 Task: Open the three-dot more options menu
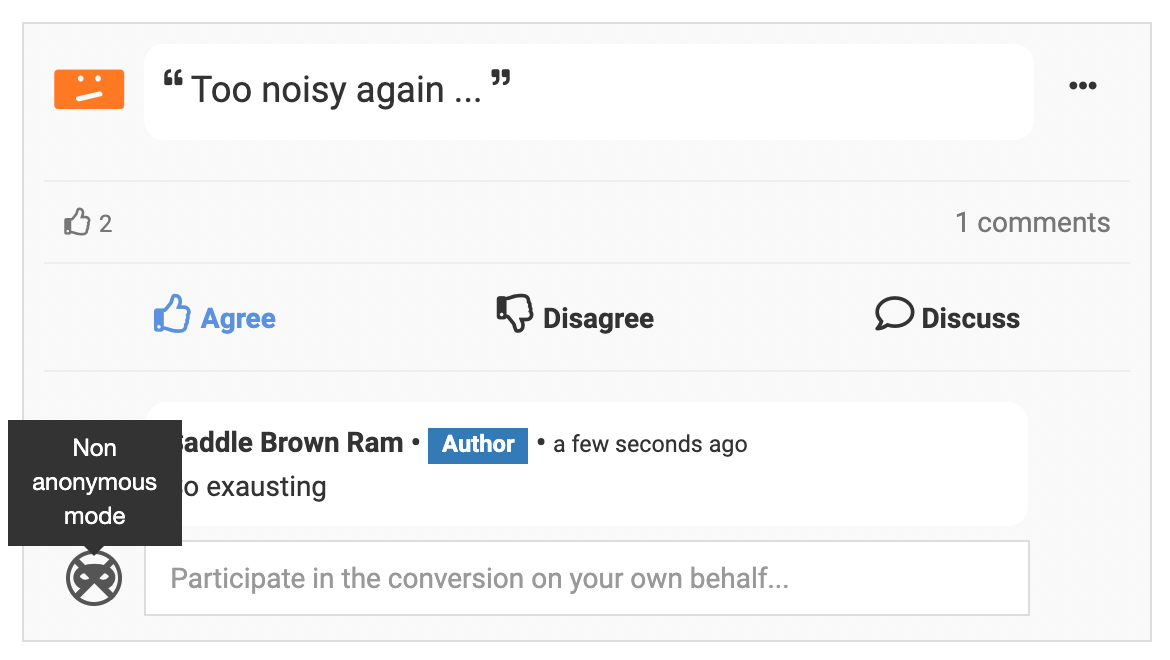pyautogui.click(x=1083, y=86)
